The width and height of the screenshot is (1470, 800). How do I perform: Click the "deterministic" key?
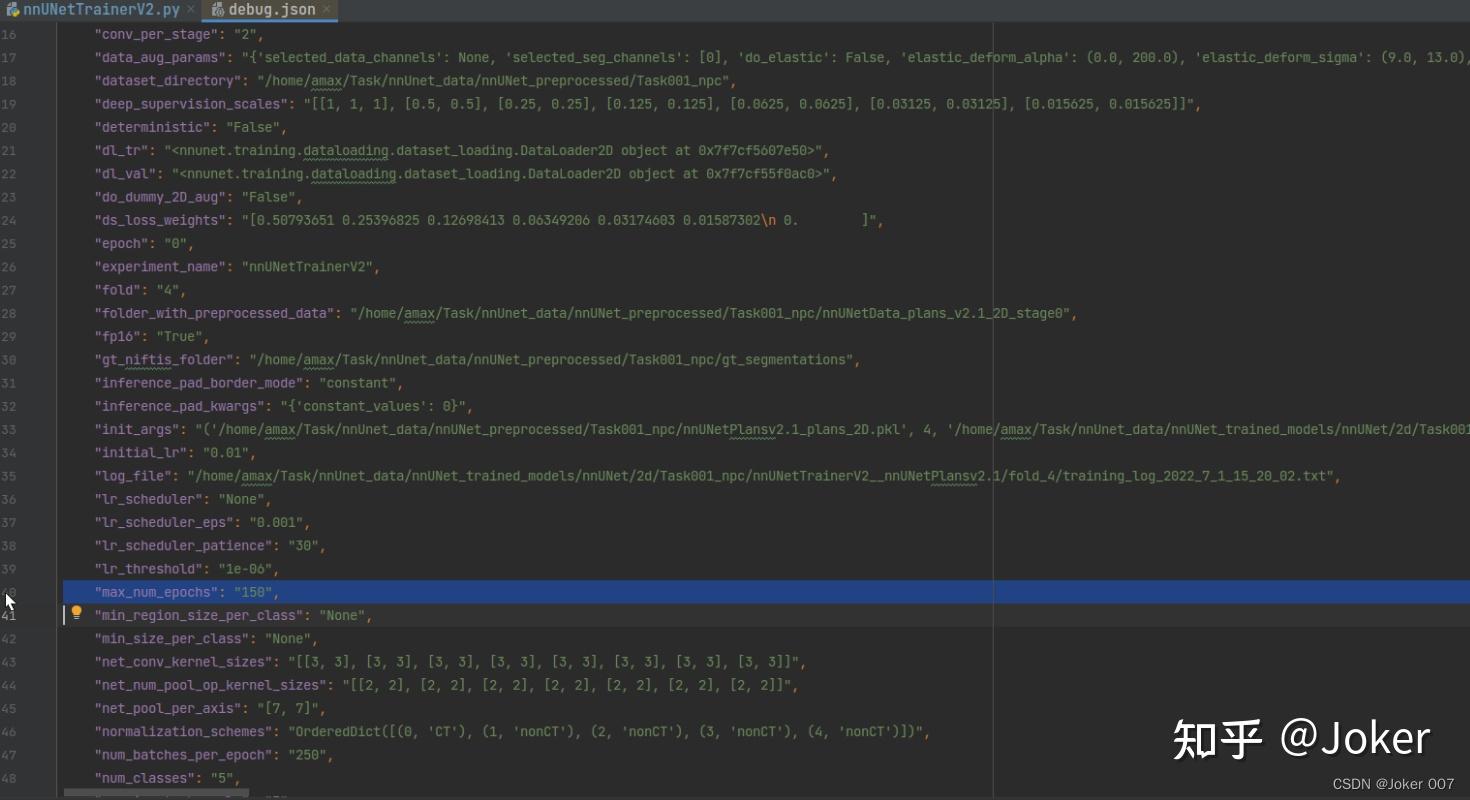click(153, 127)
